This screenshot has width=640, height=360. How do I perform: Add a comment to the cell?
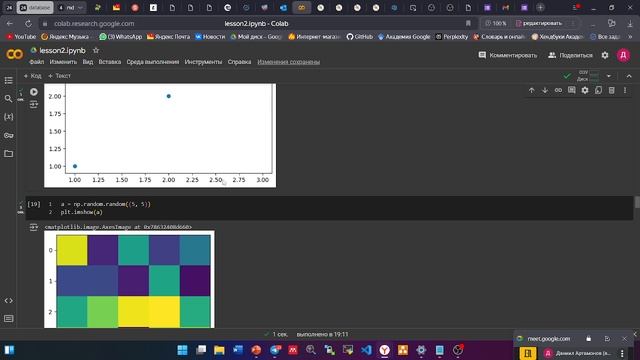tap(571, 90)
